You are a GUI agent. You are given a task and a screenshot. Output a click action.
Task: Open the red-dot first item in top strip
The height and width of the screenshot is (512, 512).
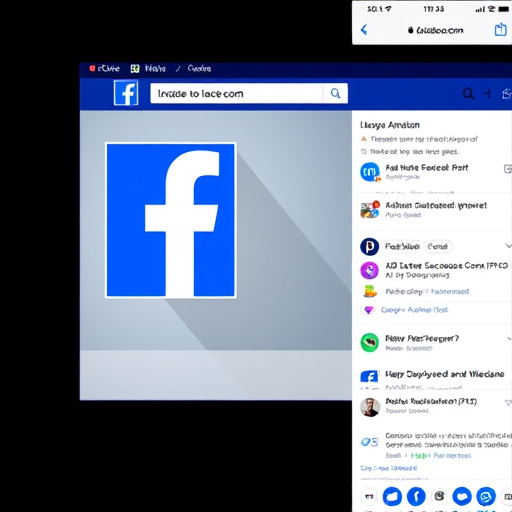(x=104, y=69)
